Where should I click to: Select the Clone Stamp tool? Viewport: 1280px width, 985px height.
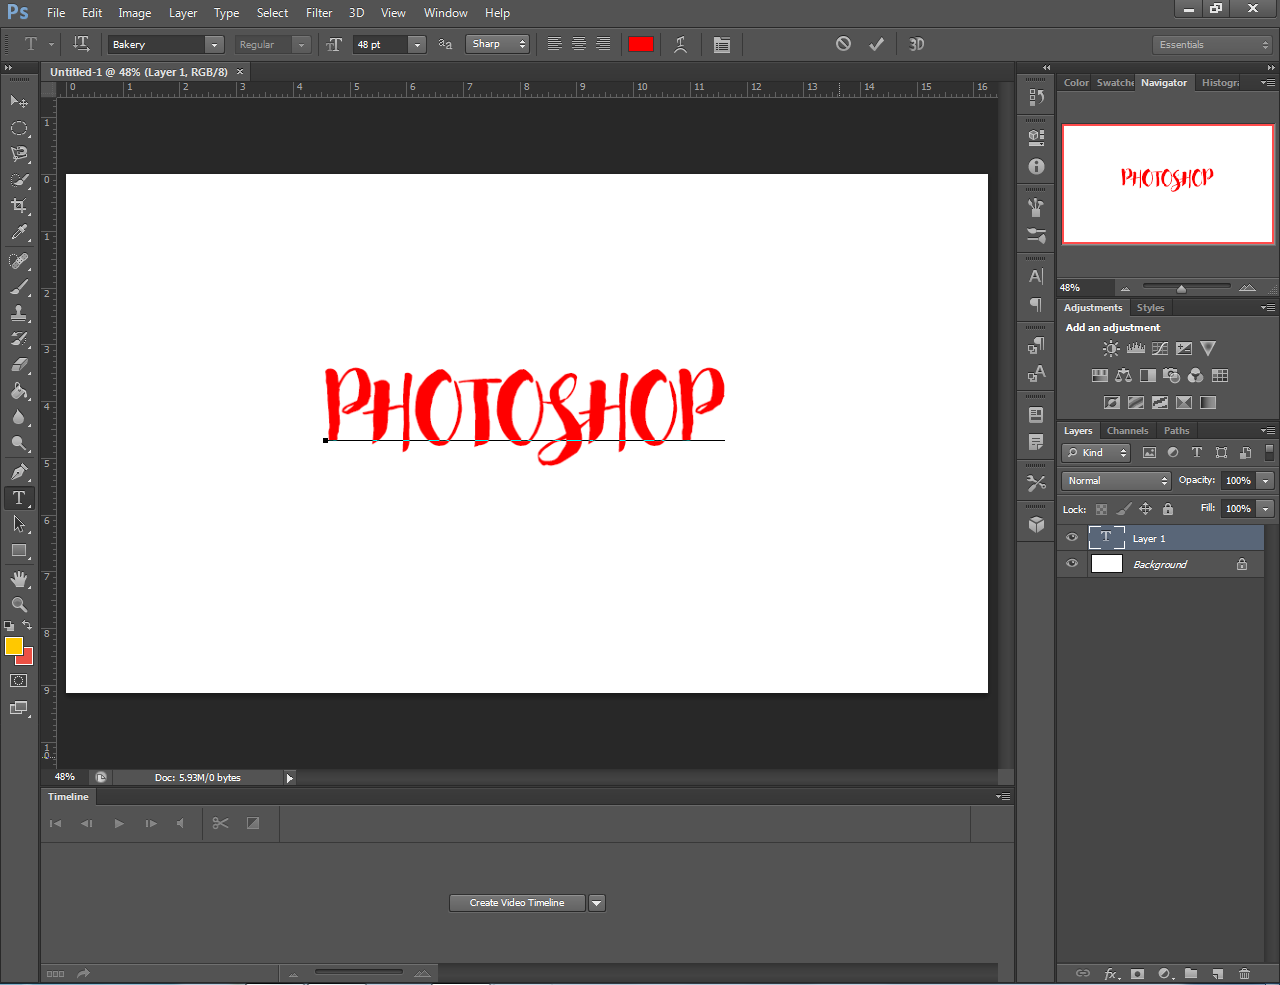(19, 313)
